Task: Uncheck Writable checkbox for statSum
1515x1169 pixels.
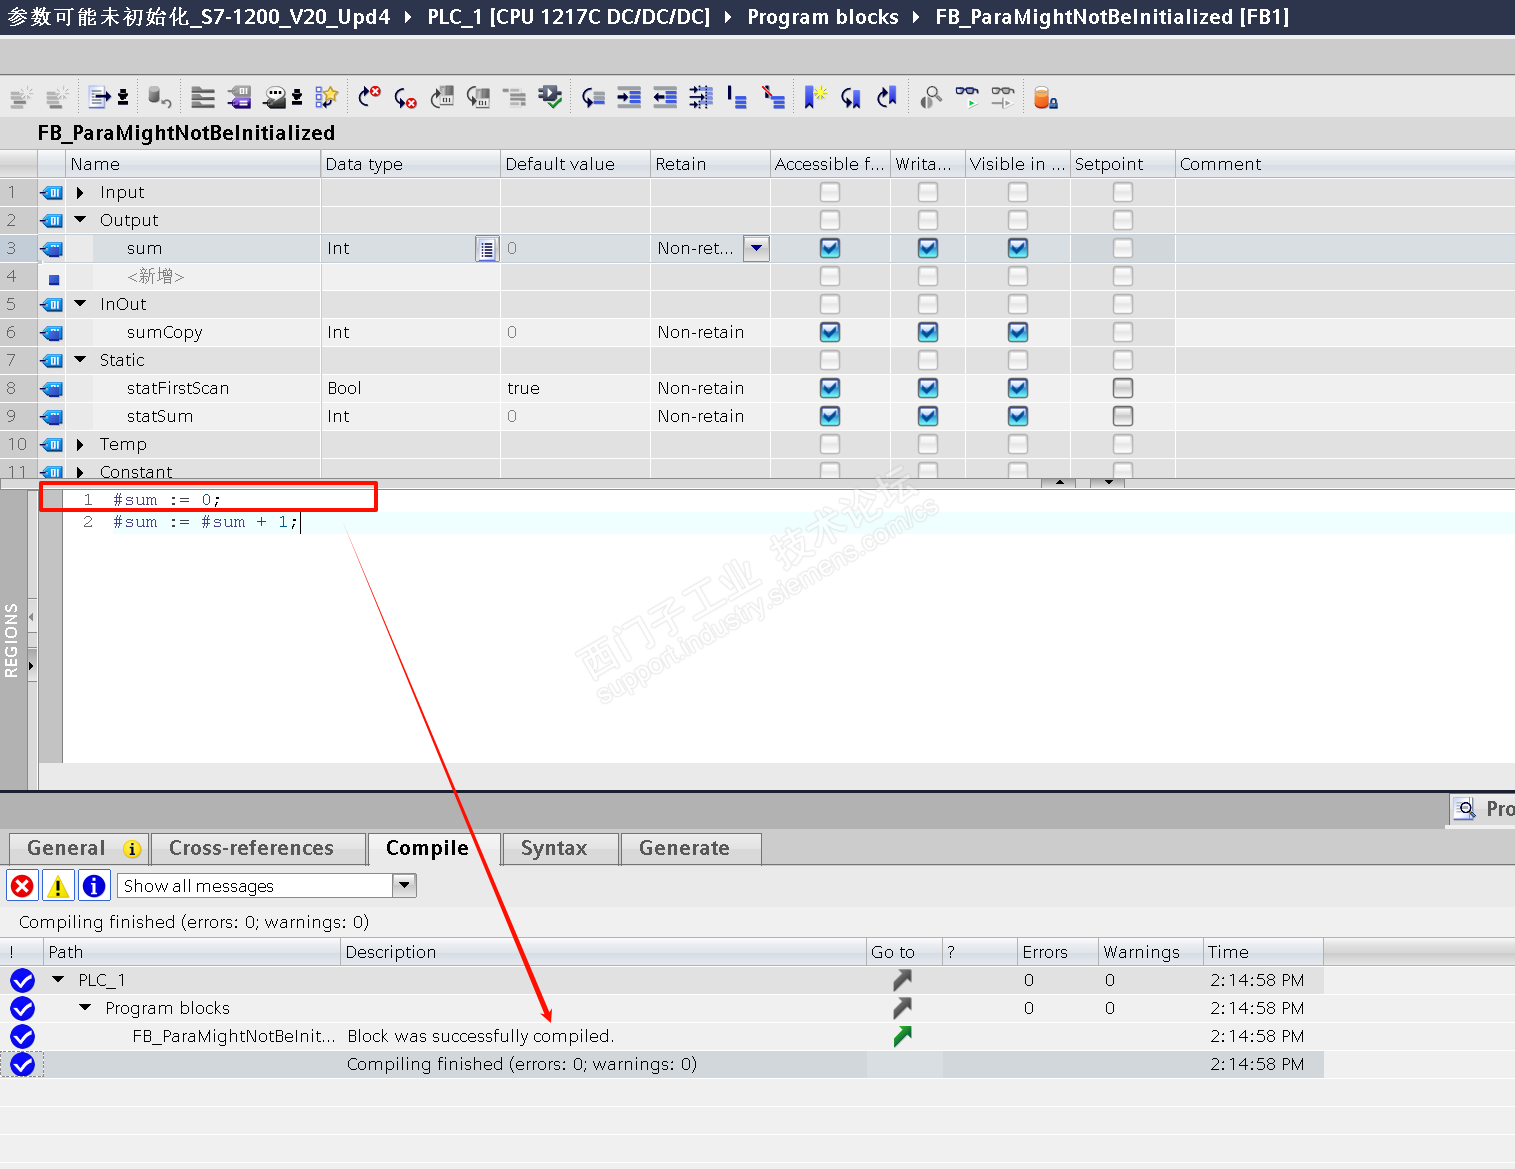Action: 928,416
